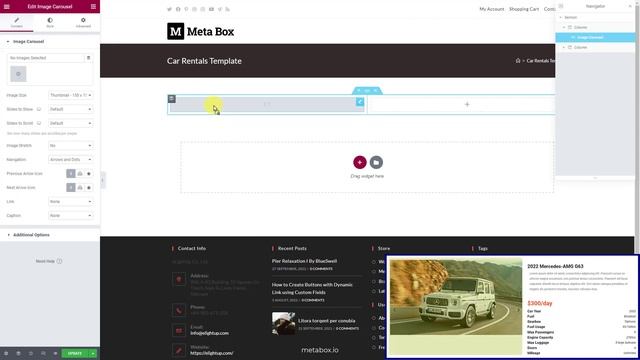The width and height of the screenshot is (640, 360).
Task: Click the Mercedes-AMG G63 preview thumbnail image
Action: [x=456, y=297]
